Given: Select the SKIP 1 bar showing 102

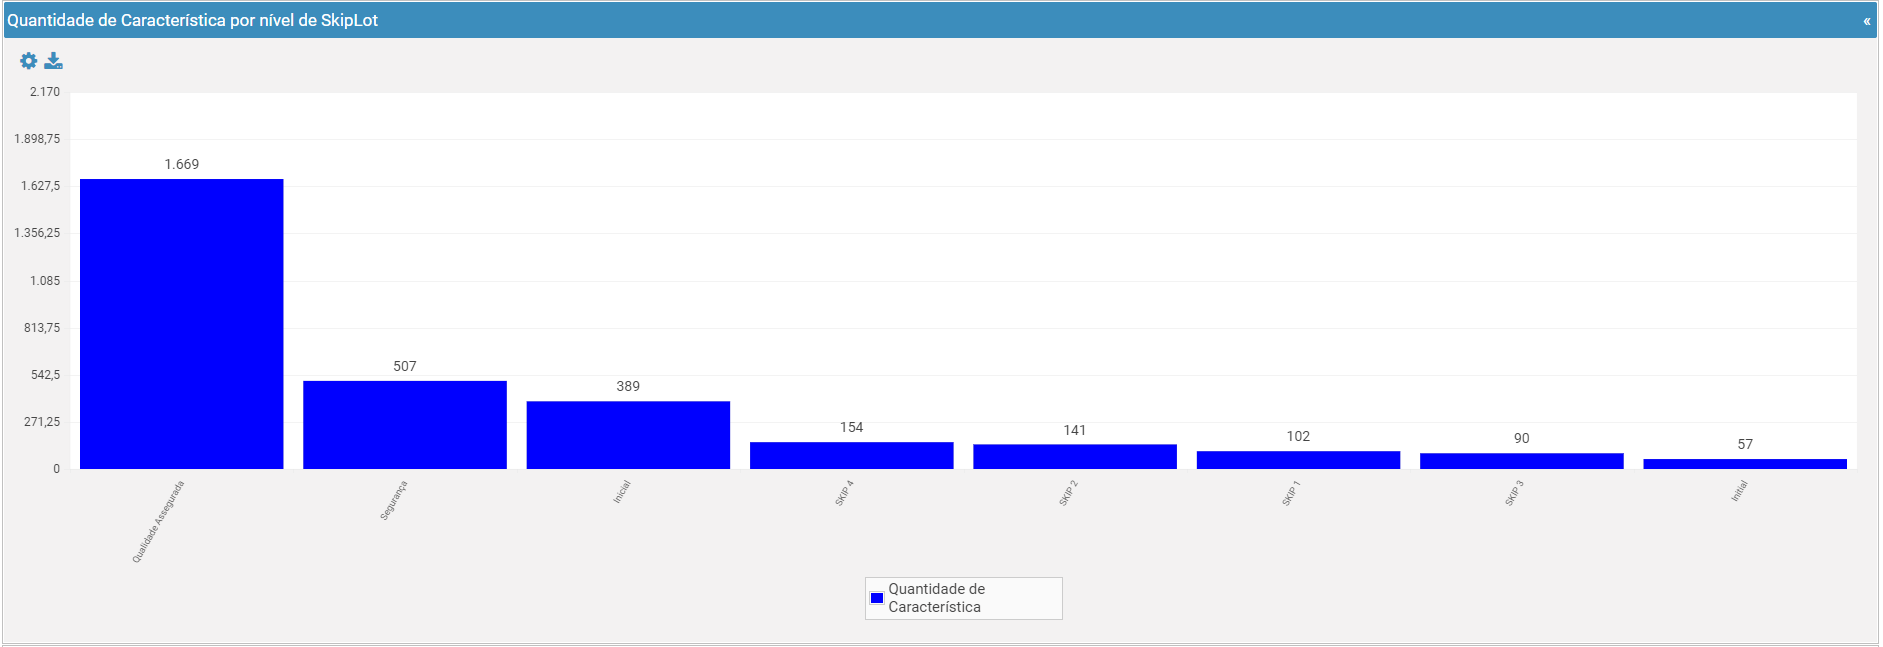Looking at the screenshot, I should pyautogui.click(x=1298, y=460).
